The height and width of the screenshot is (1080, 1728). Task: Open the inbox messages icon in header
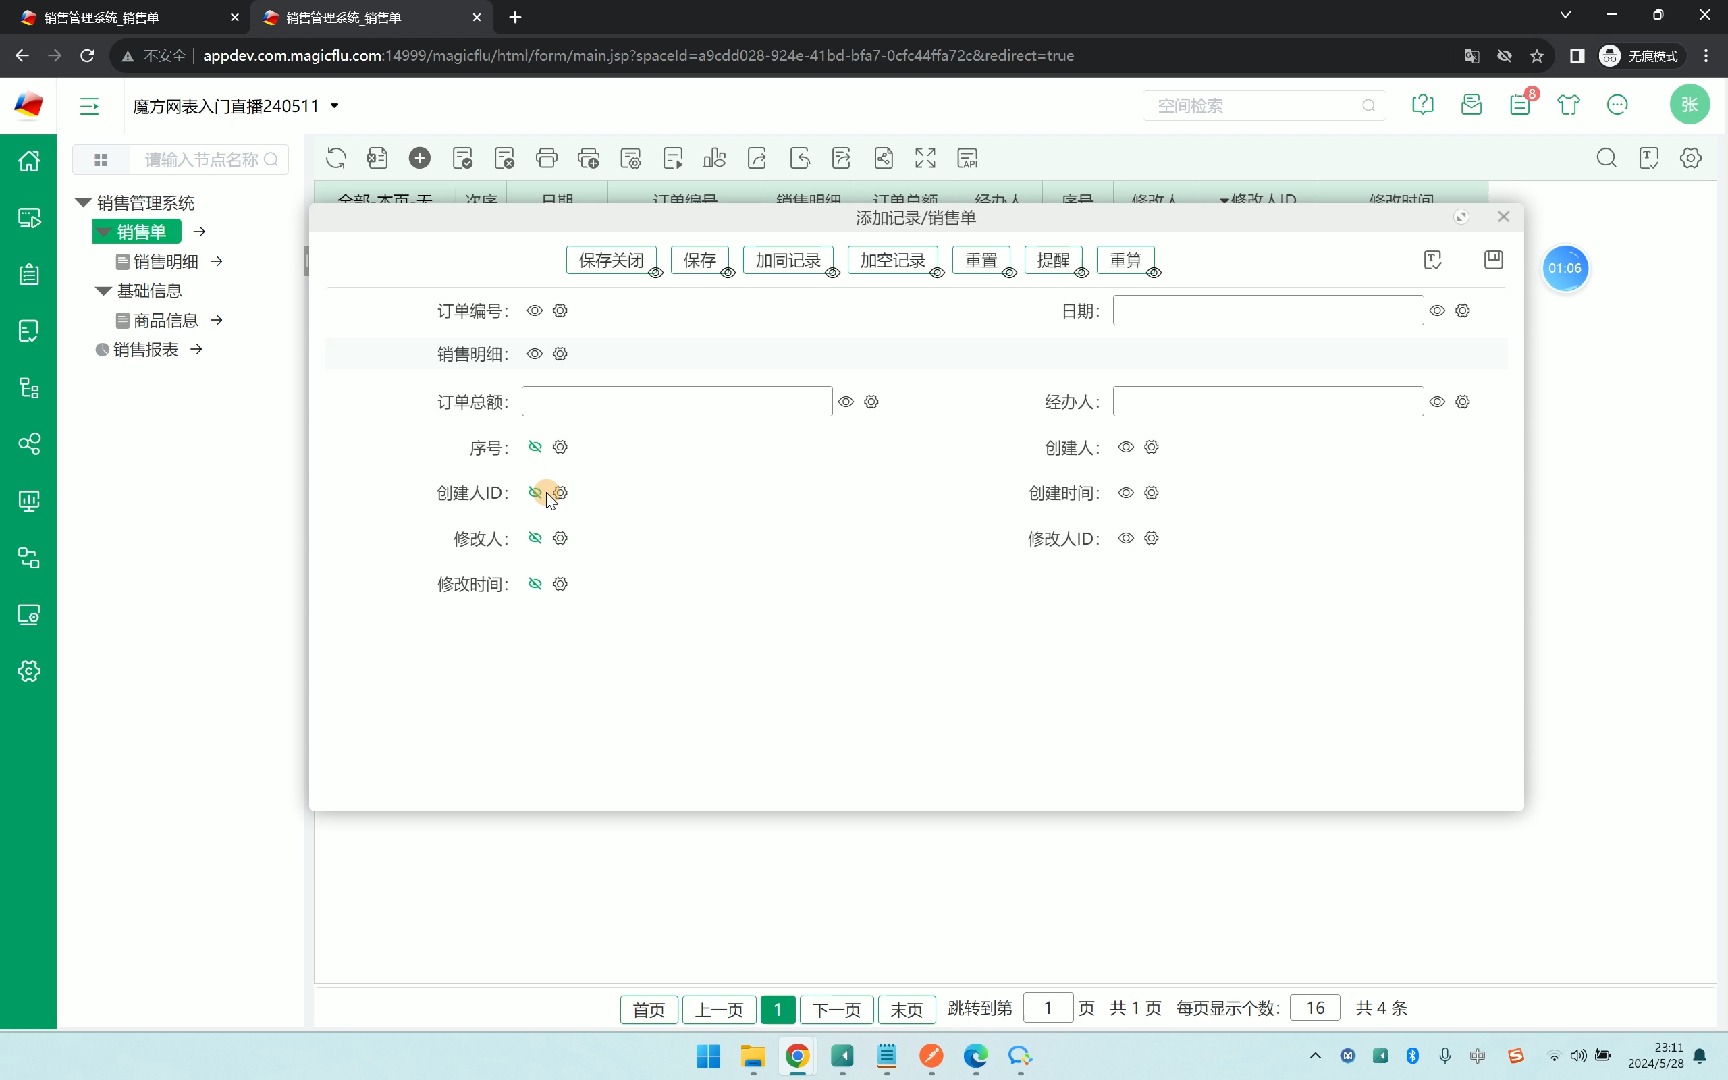1471,104
